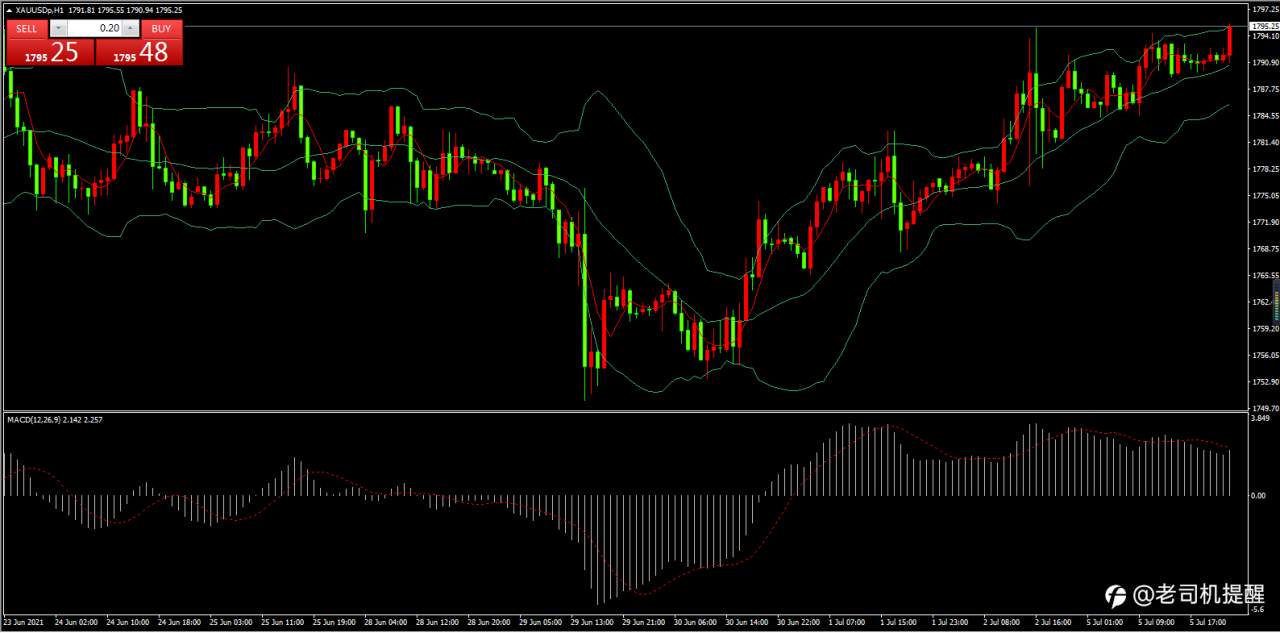Click the 29 Jun 21:00 time label

tap(644, 622)
